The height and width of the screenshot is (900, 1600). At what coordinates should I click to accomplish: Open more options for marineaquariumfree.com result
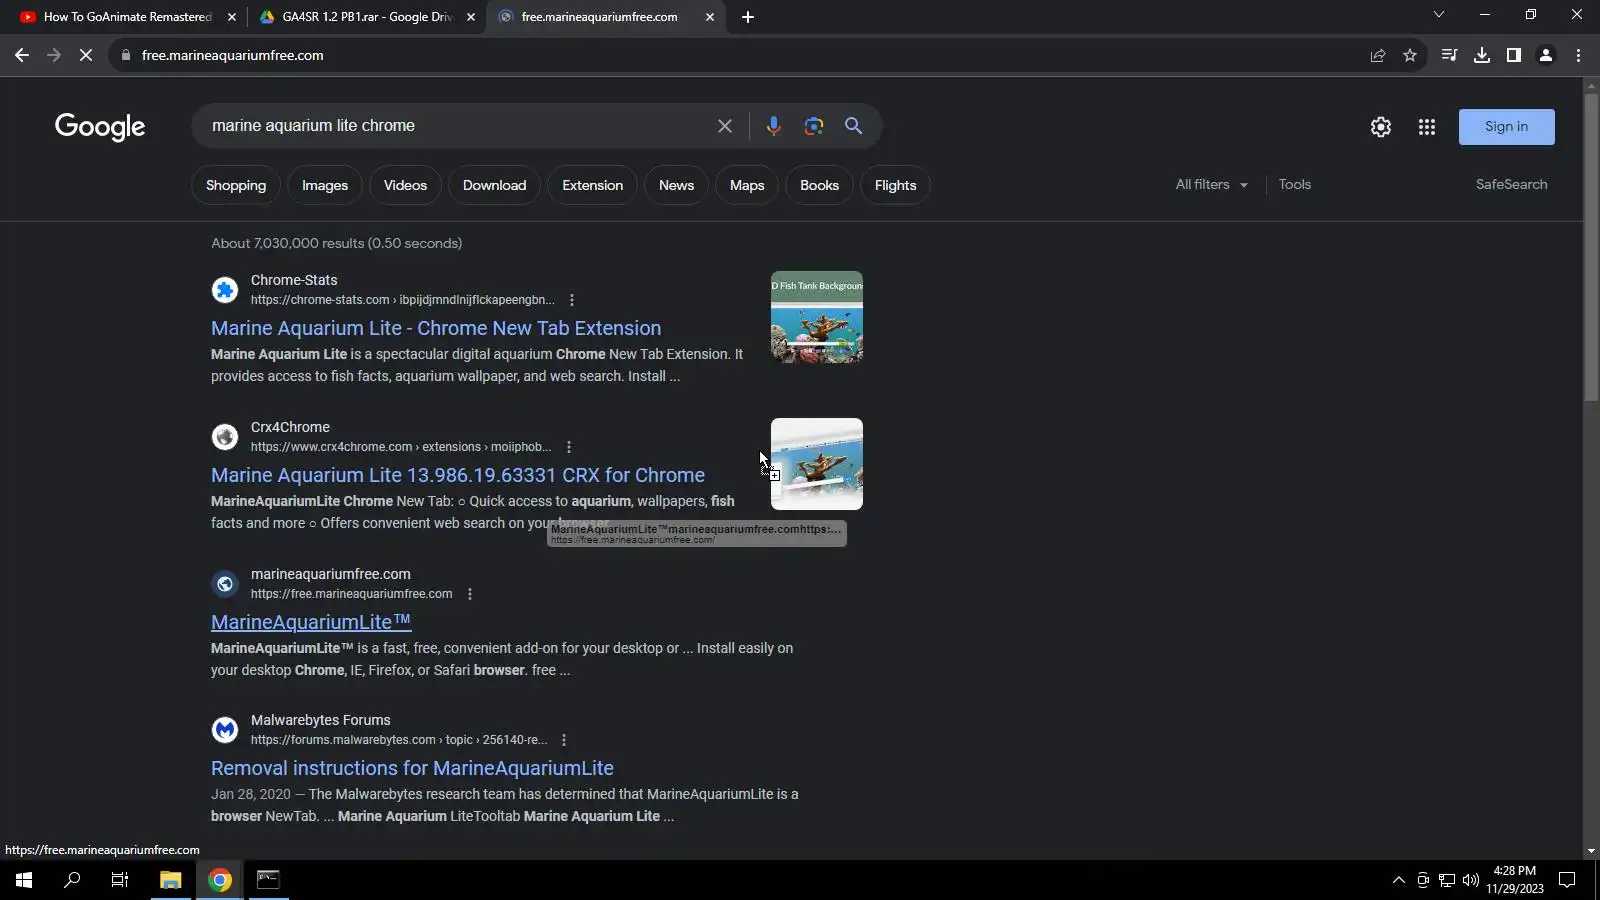470,594
